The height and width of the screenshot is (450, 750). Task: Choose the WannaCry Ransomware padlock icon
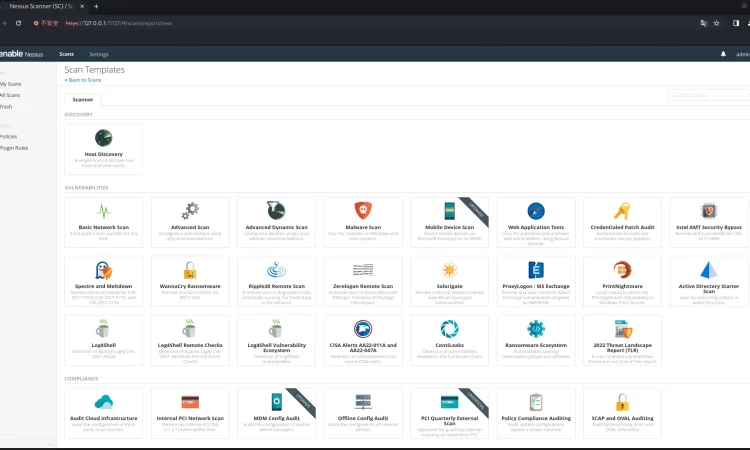point(190,270)
